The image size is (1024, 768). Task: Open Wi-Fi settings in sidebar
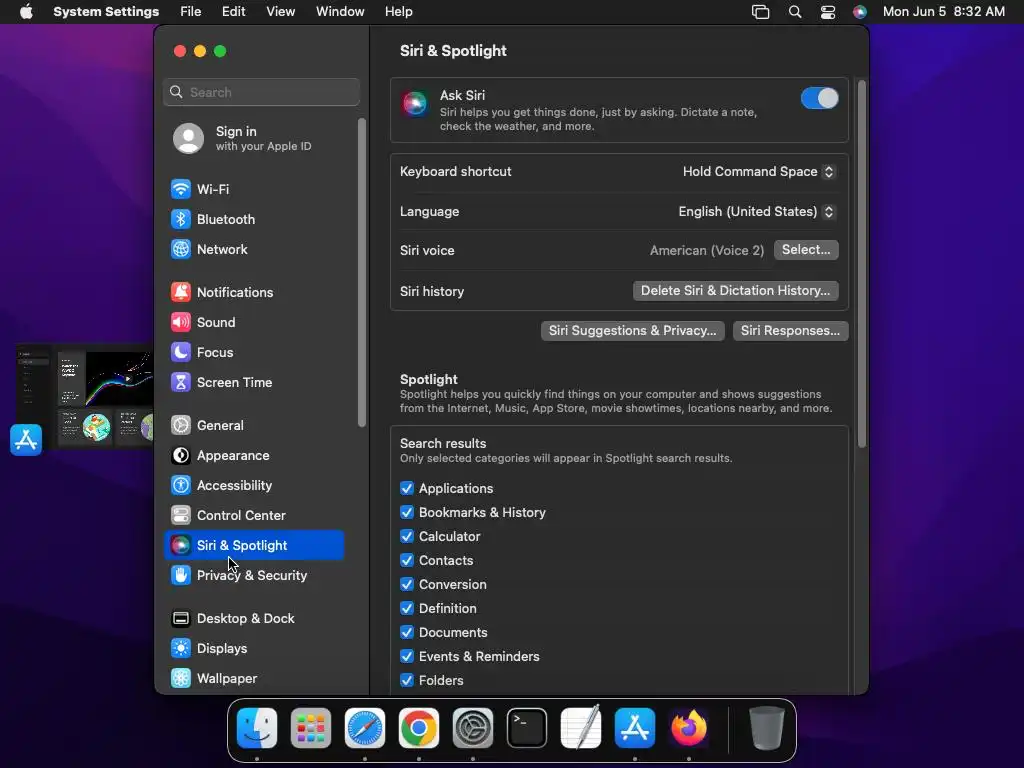tap(254, 189)
